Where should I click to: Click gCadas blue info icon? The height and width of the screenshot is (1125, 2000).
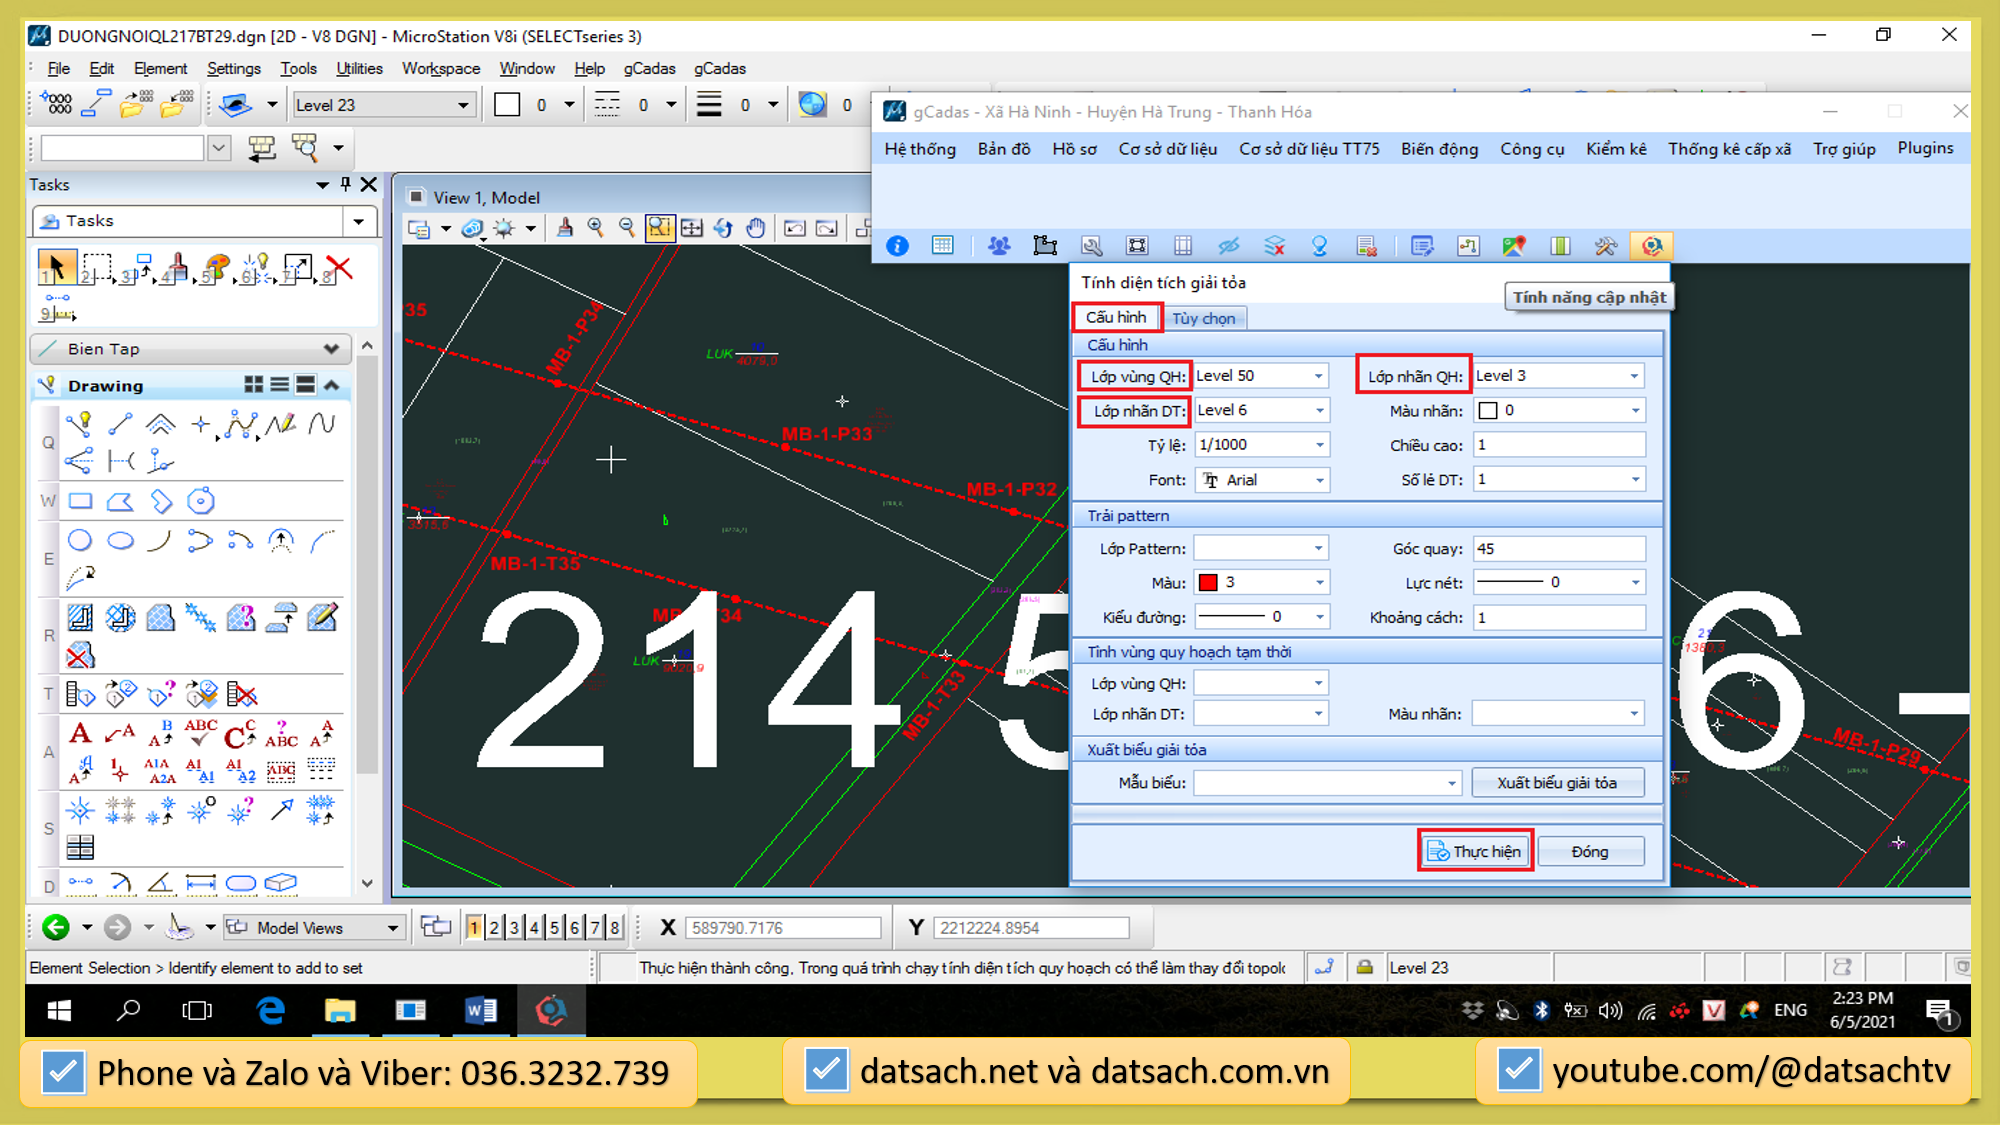(x=897, y=246)
